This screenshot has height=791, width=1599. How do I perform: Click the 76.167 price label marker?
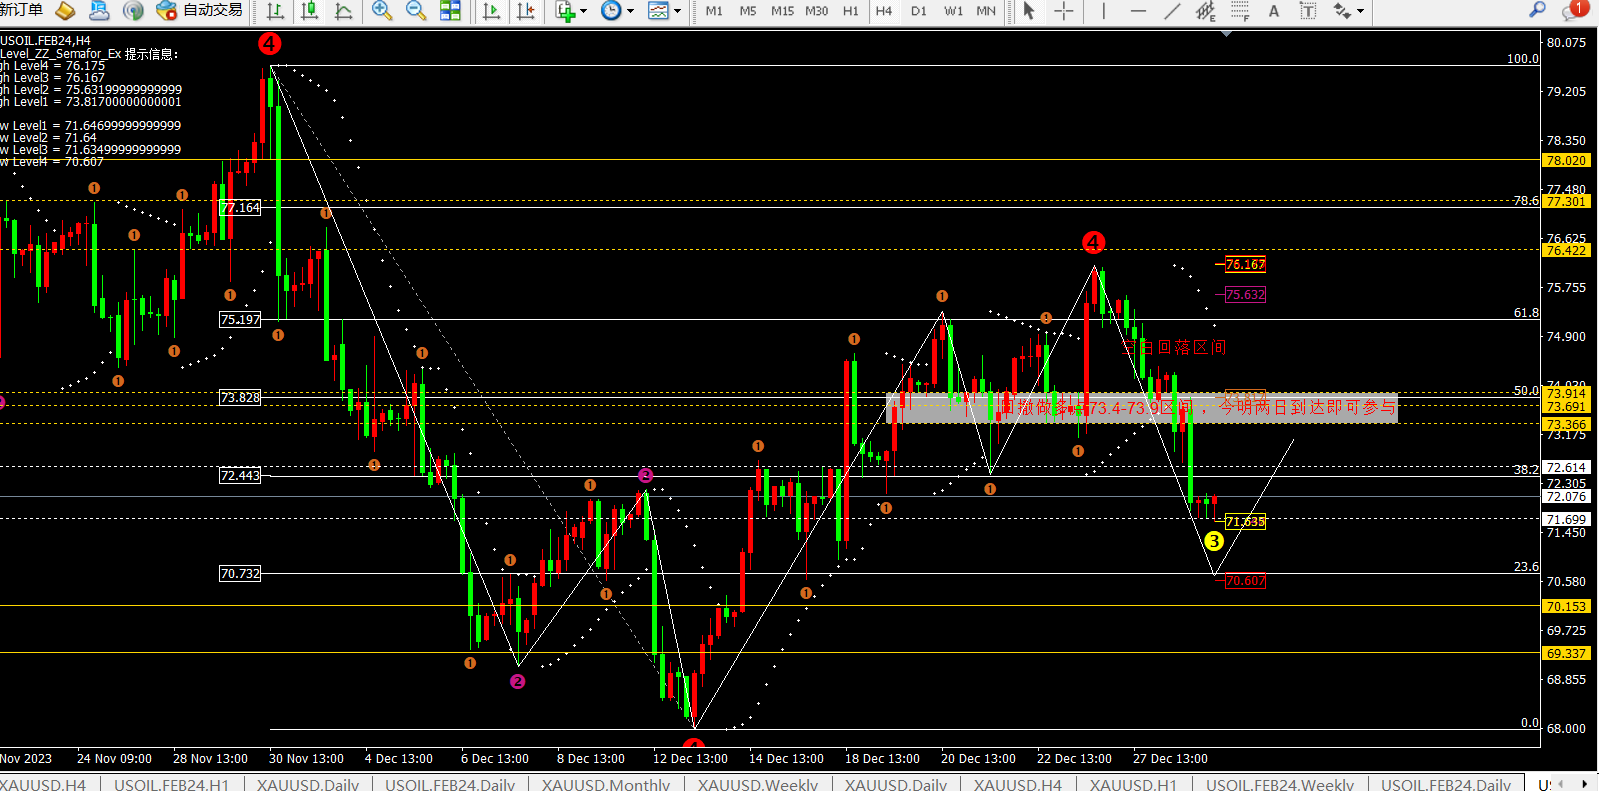tap(1245, 265)
